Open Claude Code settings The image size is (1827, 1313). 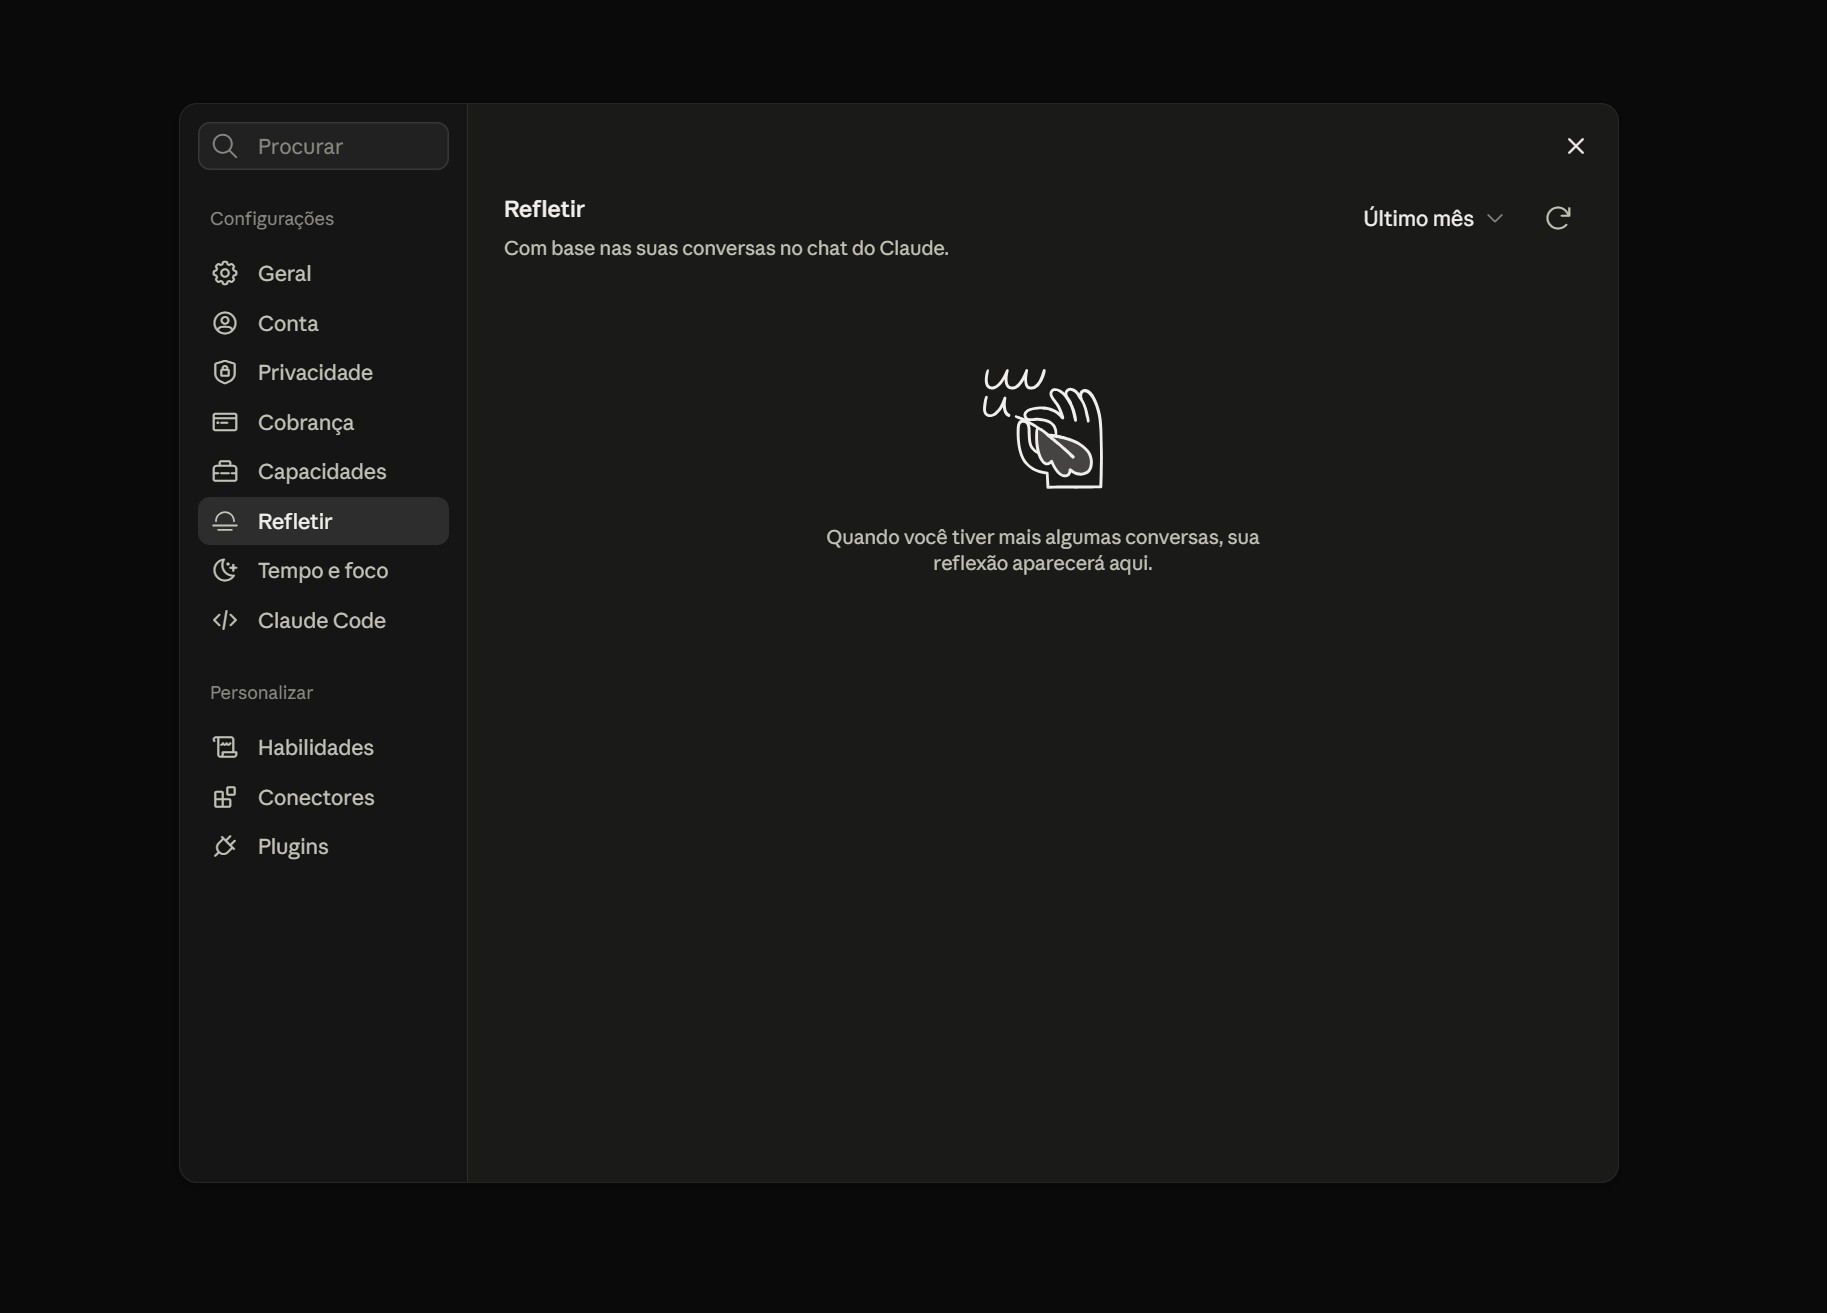pos(323,620)
